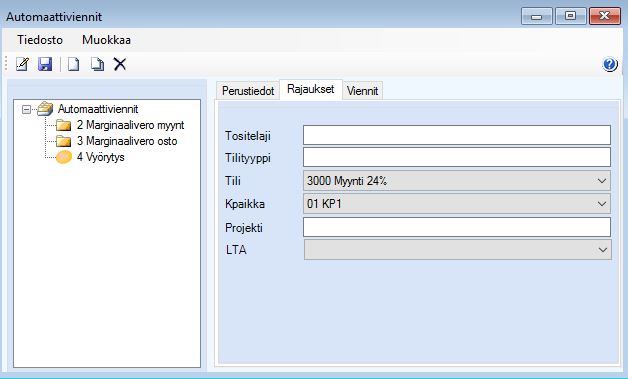Viewport: 628px width, 379px height.
Task: Click the Automaattiviennit root stack icon
Action: (45, 109)
